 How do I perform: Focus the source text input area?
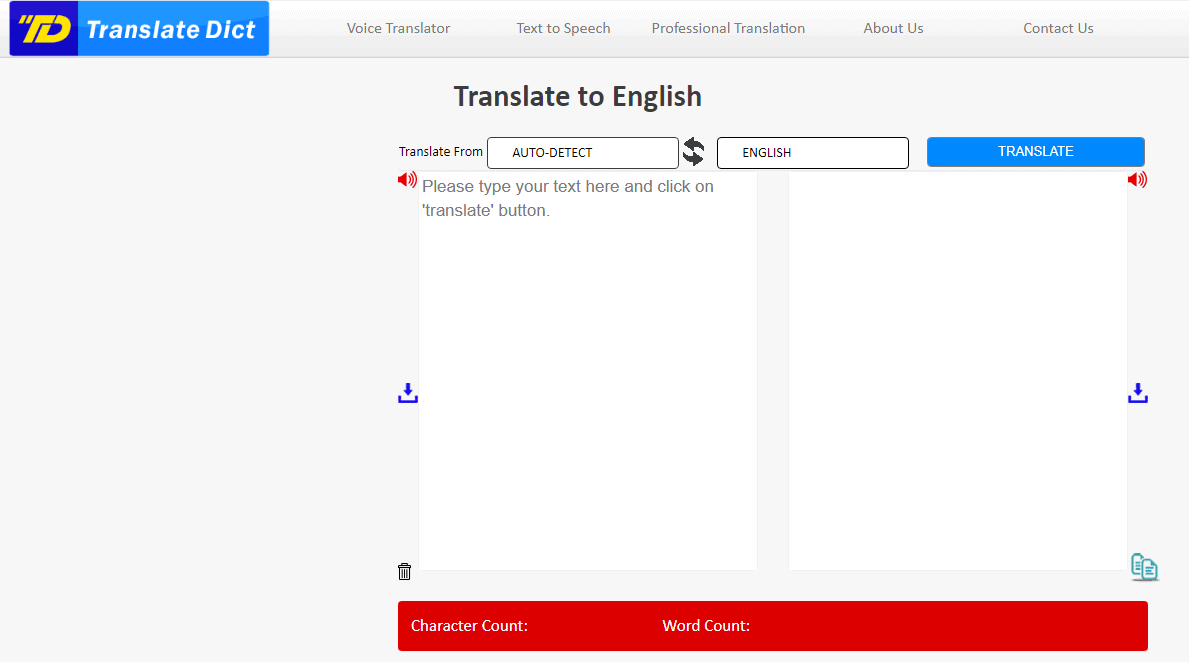[x=587, y=370]
